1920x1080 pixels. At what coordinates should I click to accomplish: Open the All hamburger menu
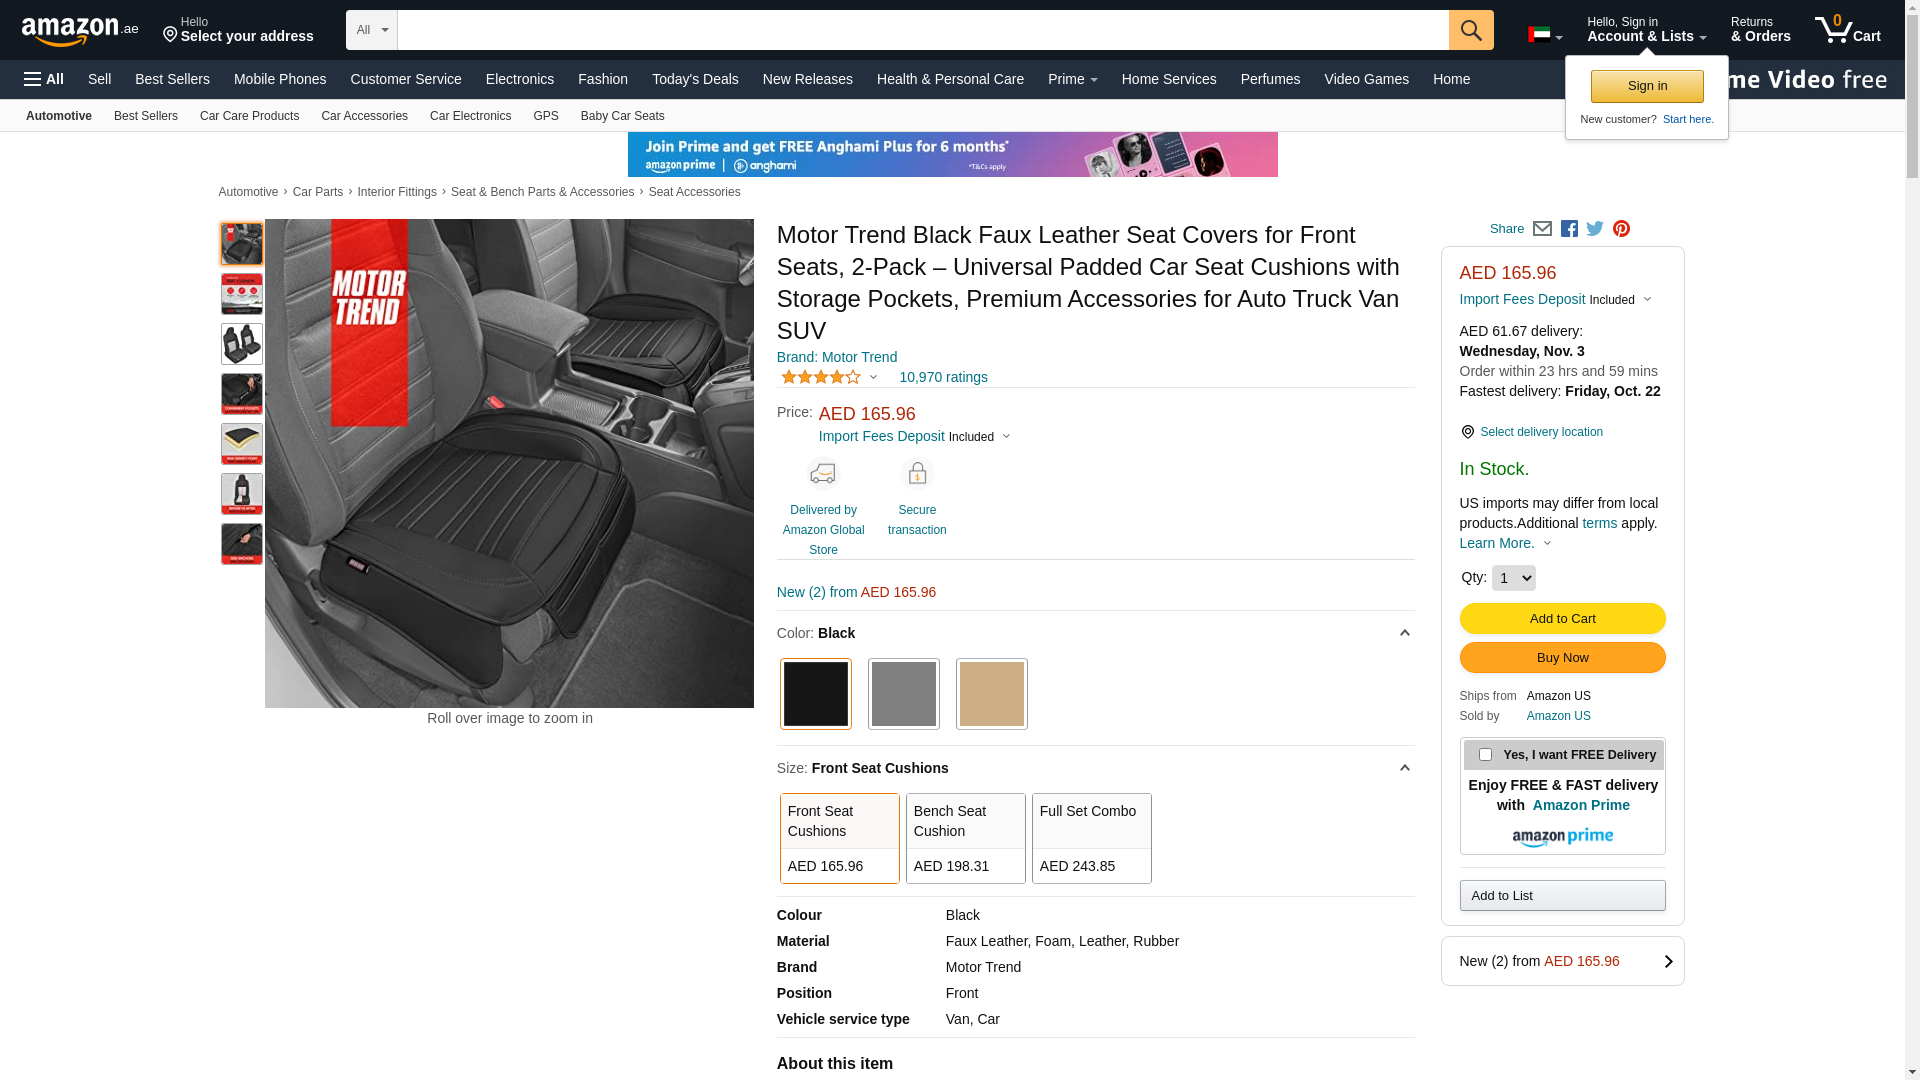tap(44, 79)
